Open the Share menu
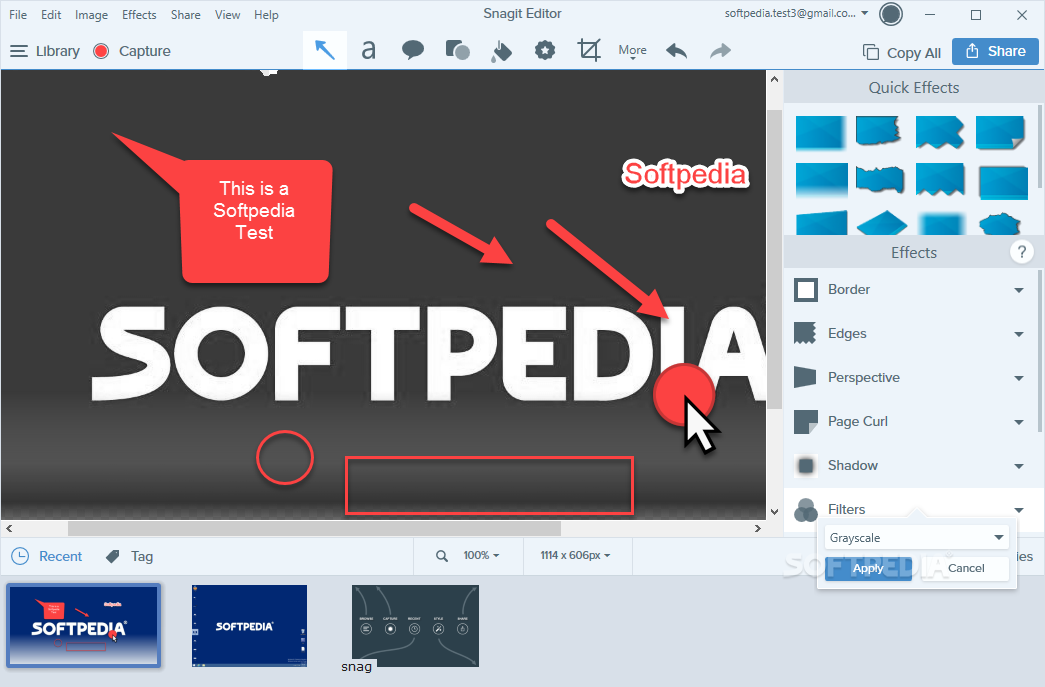This screenshot has height=687, width=1045. pos(185,15)
